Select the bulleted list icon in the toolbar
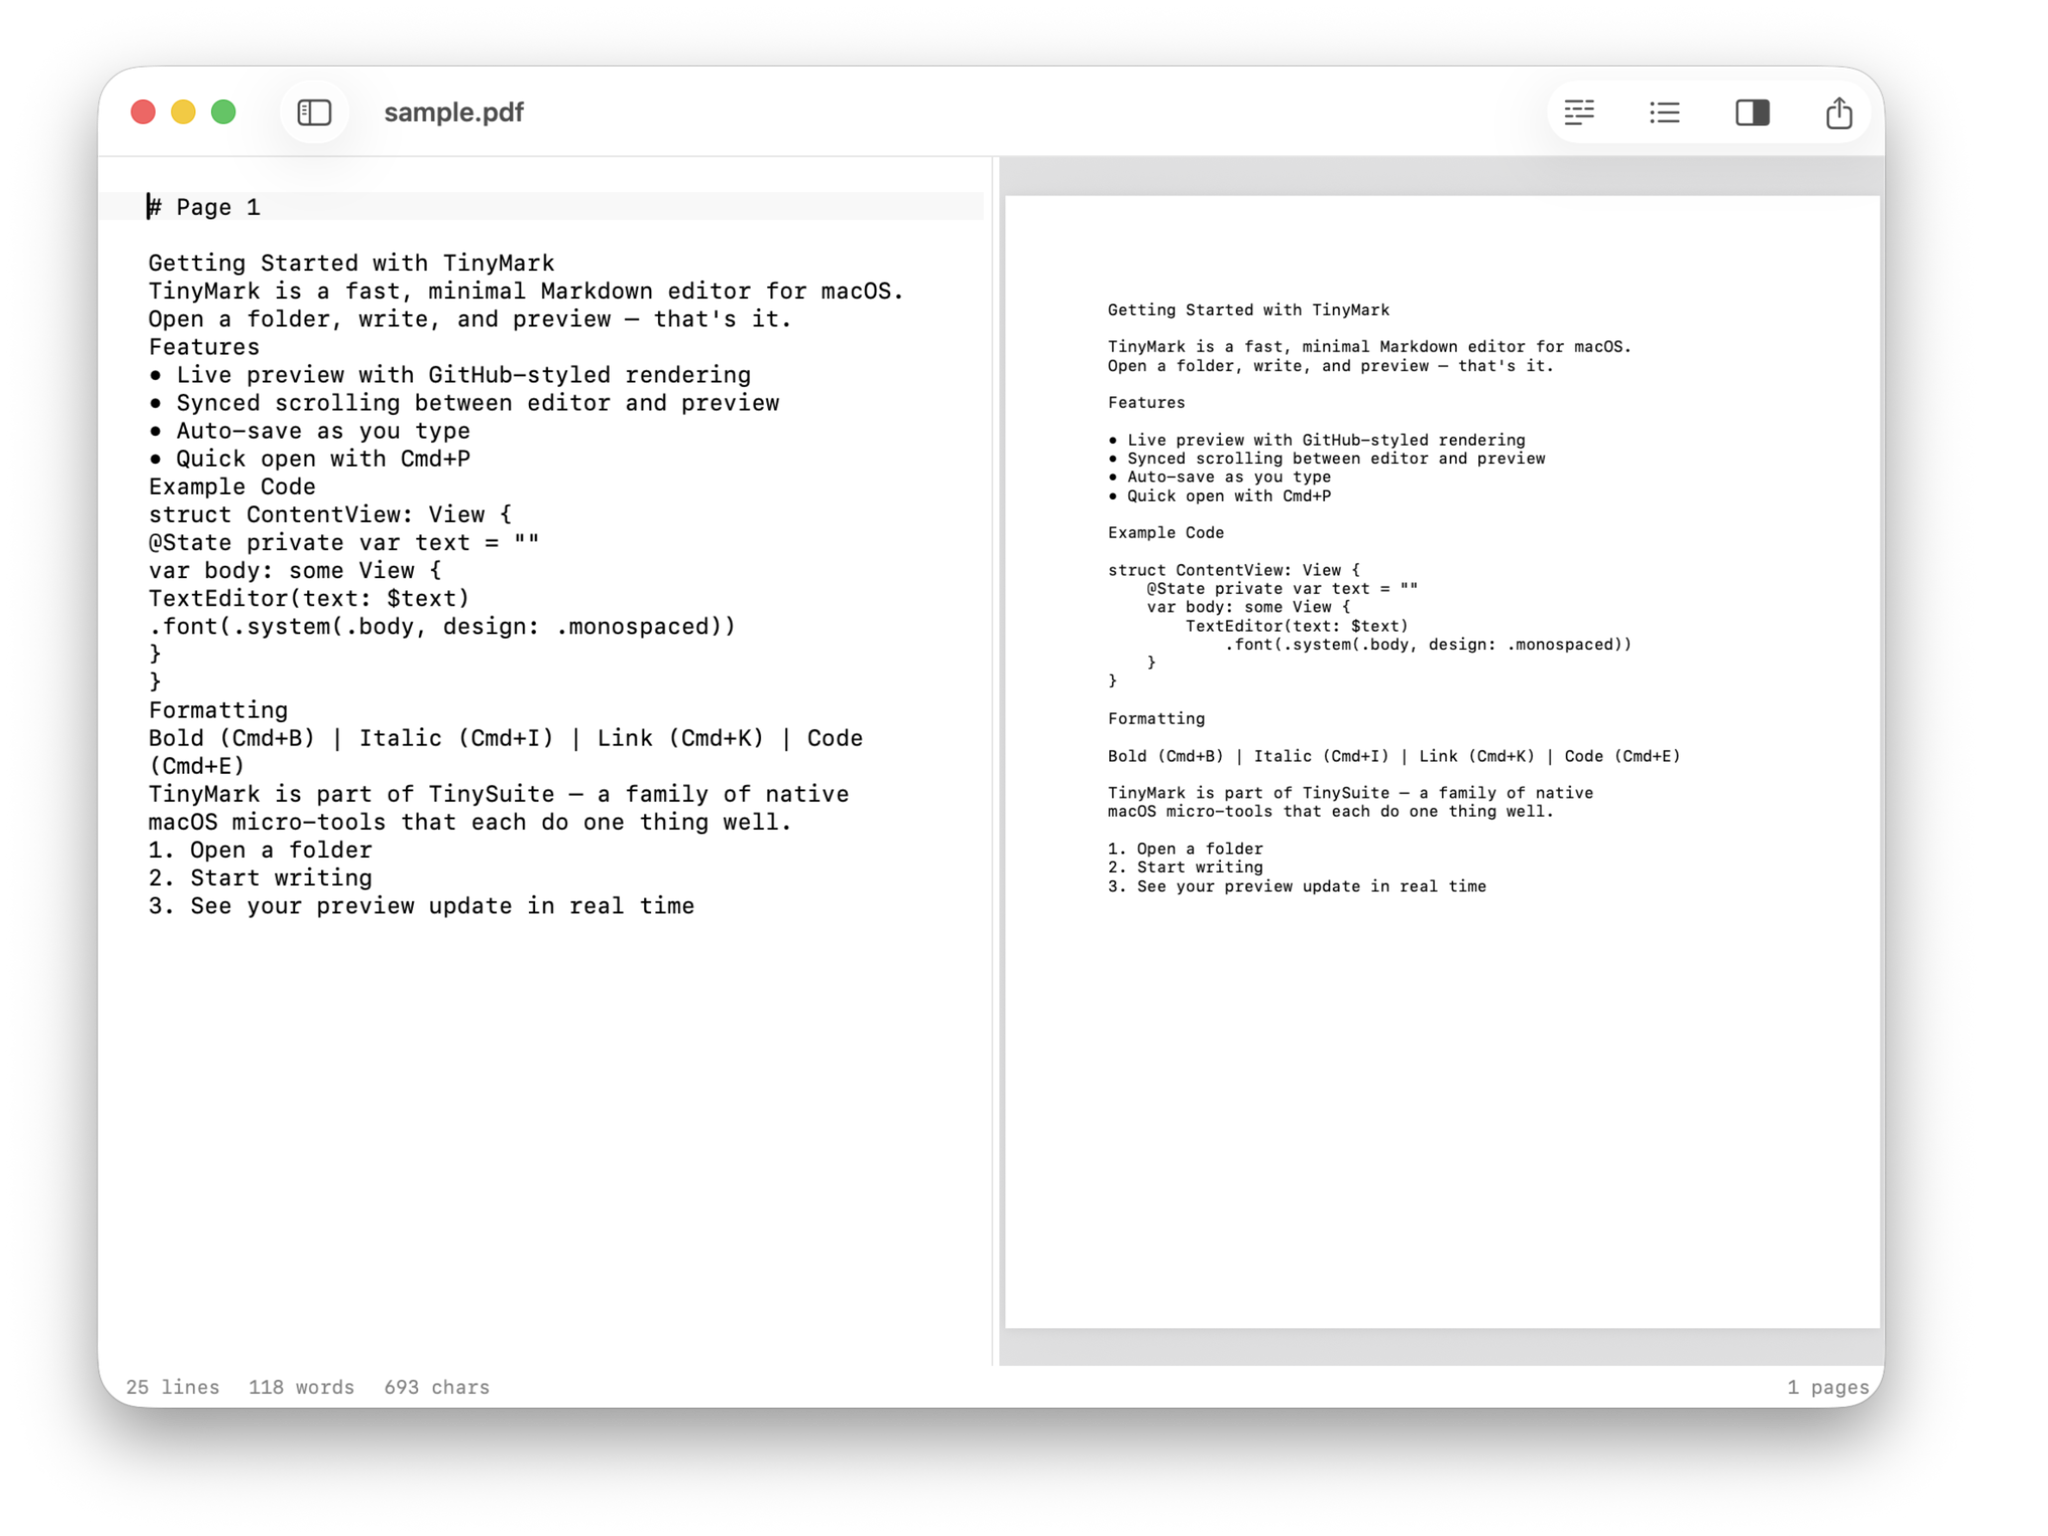Screen dimensions: 2048x1536 1663,113
